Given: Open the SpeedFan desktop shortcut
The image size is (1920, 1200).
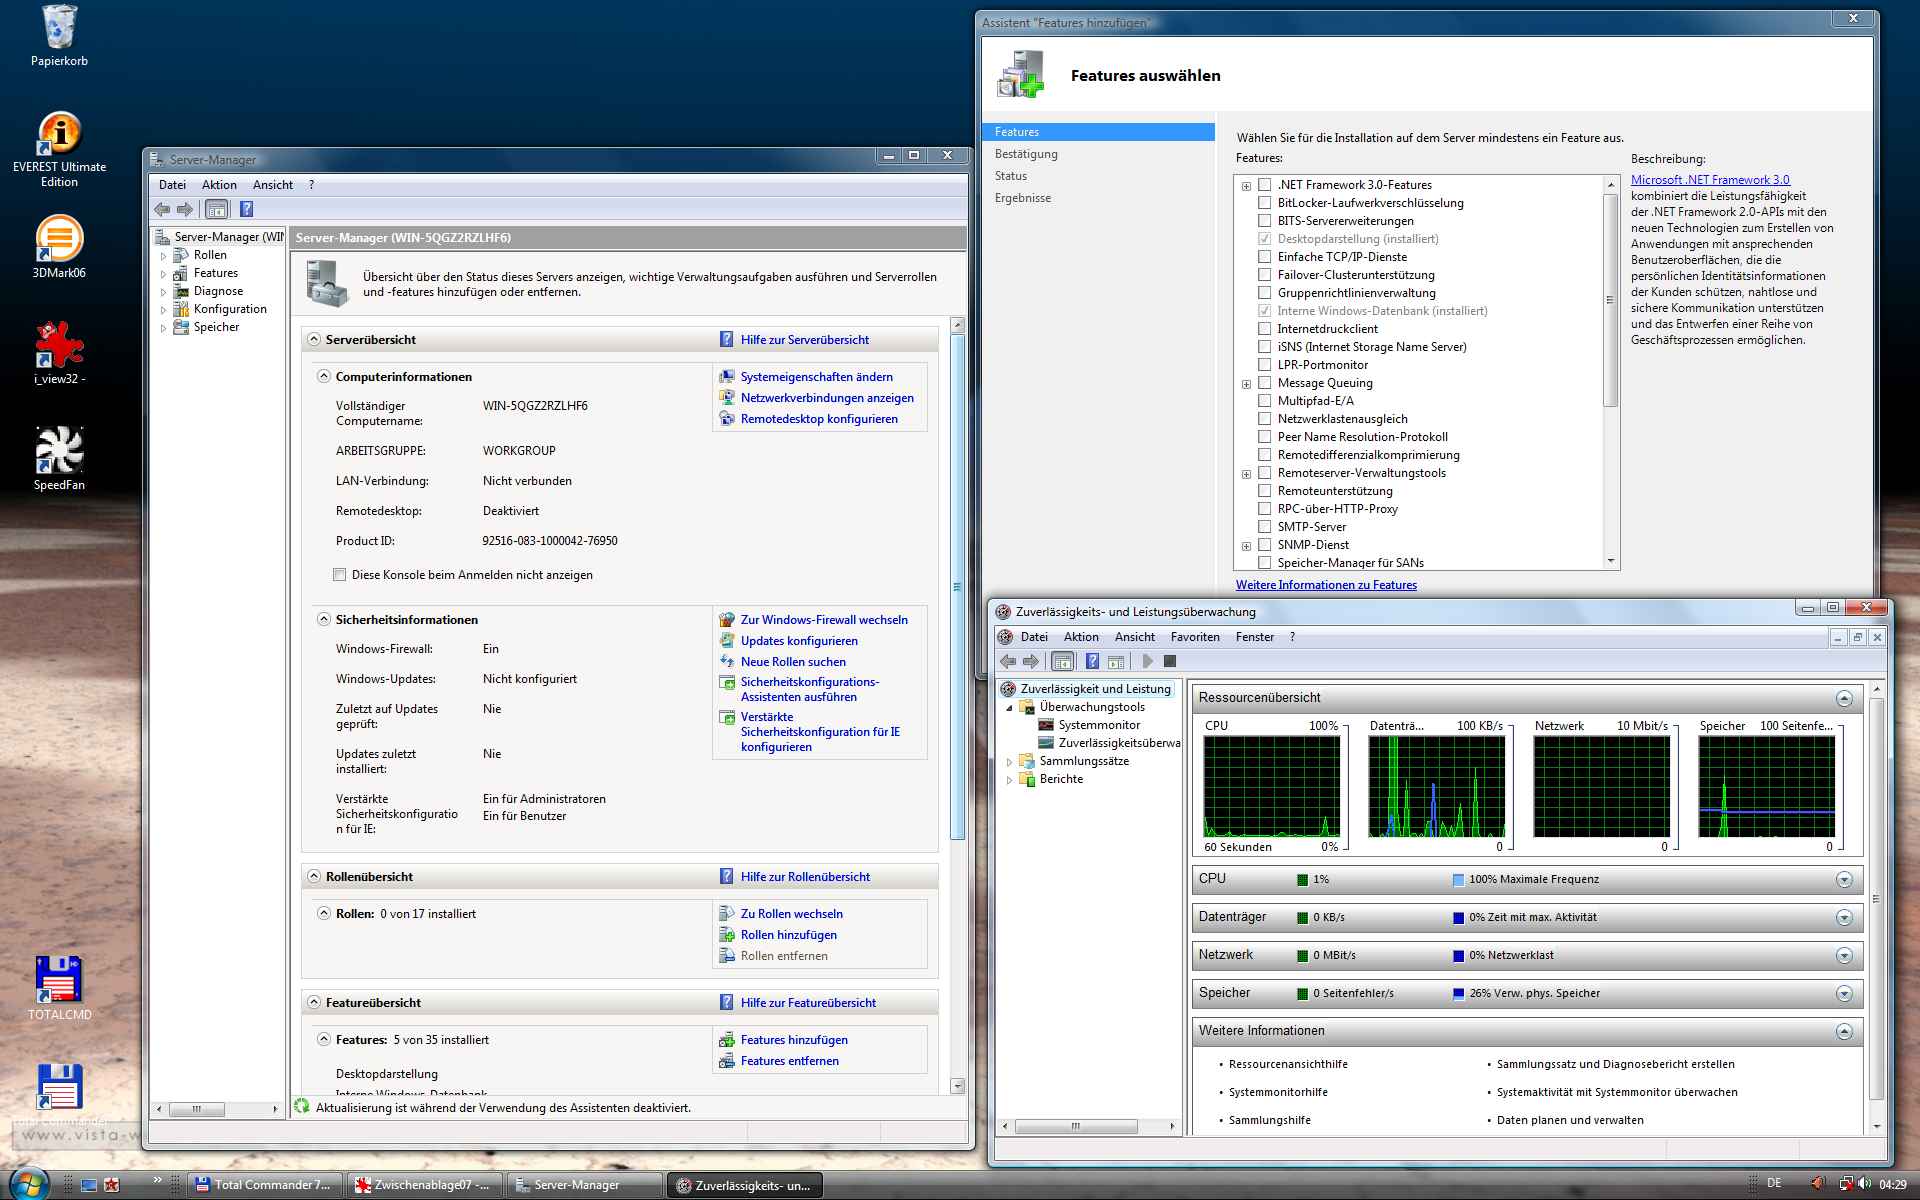Looking at the screenshot, I should [x=59, y=451].
